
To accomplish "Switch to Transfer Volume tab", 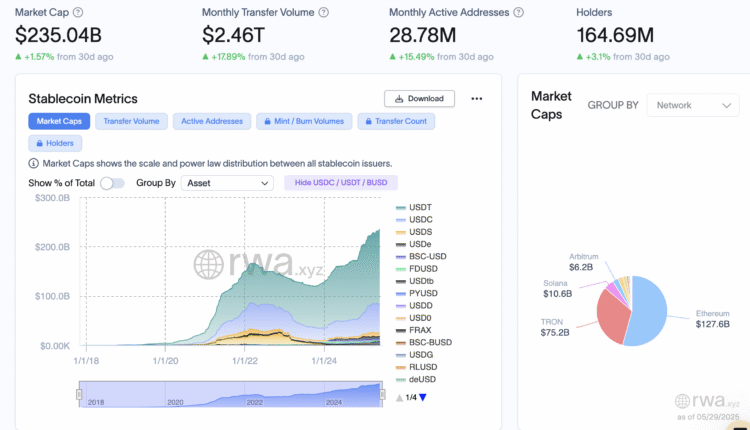I will point(132,121).
